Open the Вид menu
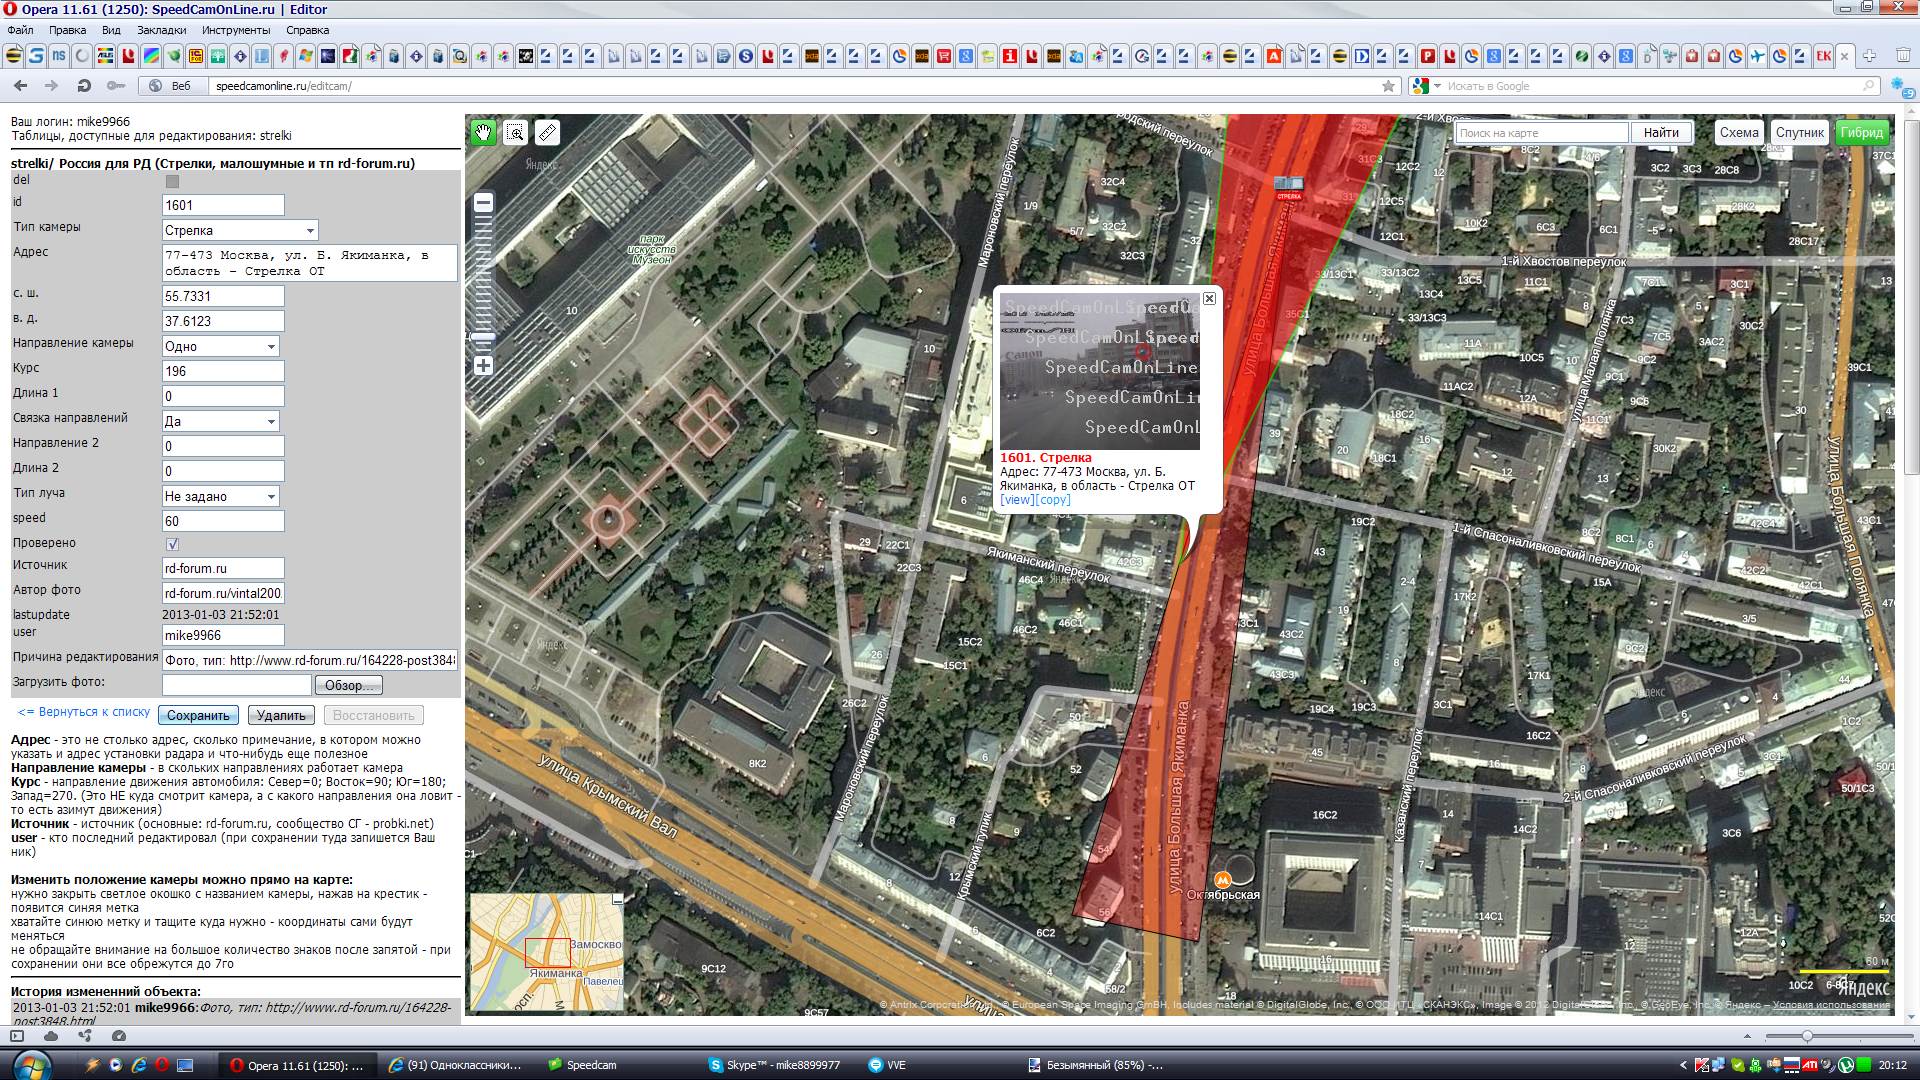The height and width of the screenshot is (1080, 1920). [x=111, y=30]
